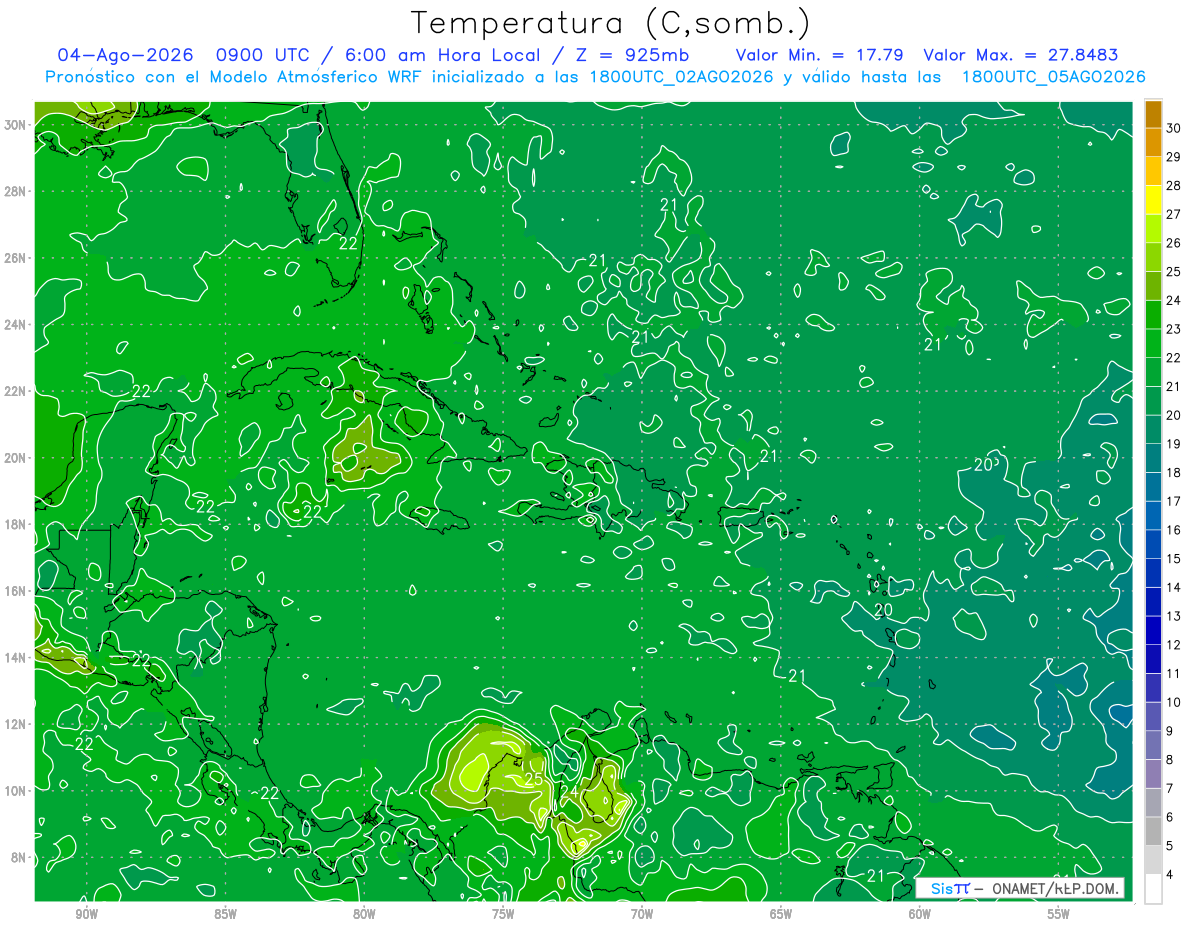This screenshot has width=1200, height=927.
Task: Click the initialization time '1800UTC_02AGO2026'
Action: point(680,77)
